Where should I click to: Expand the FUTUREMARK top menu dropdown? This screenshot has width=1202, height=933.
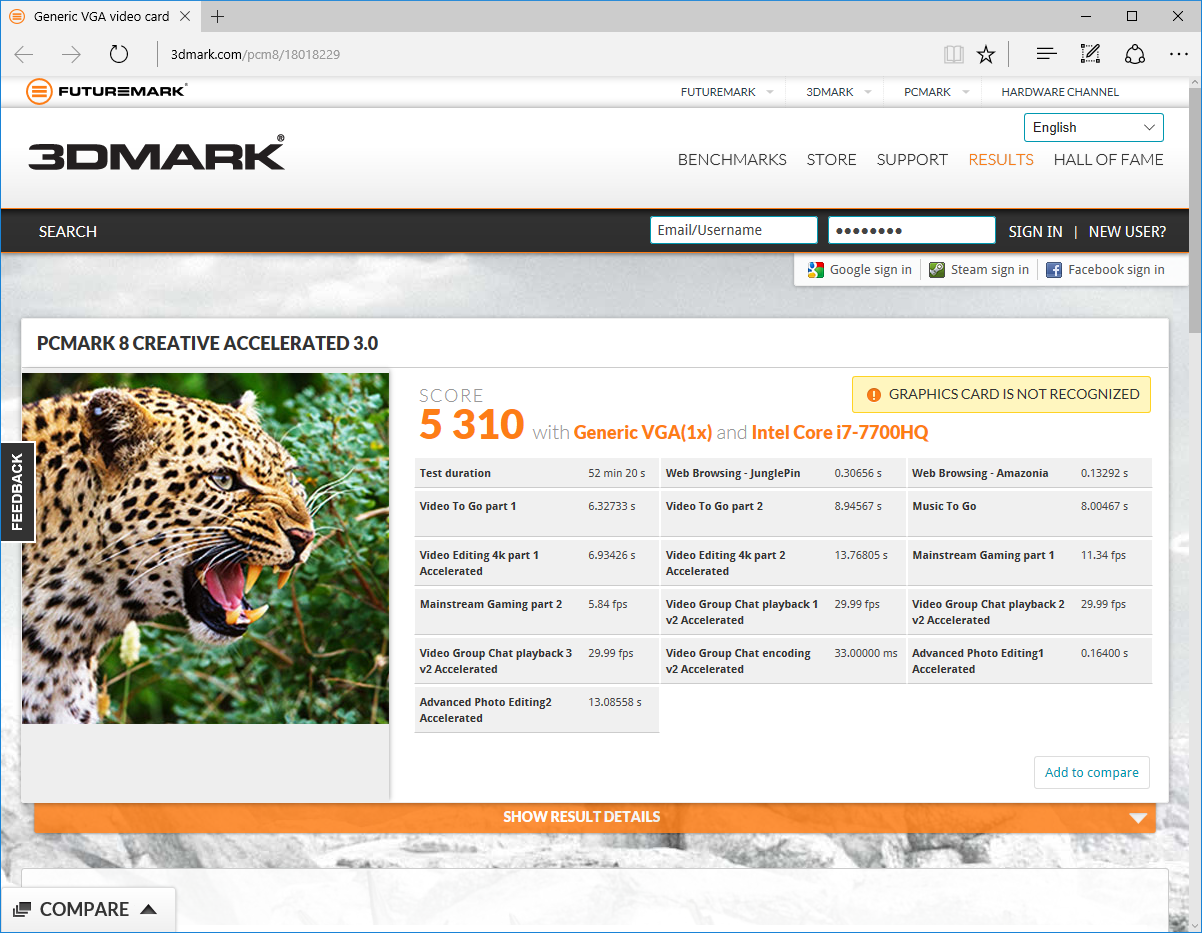(x=770, y=92)
